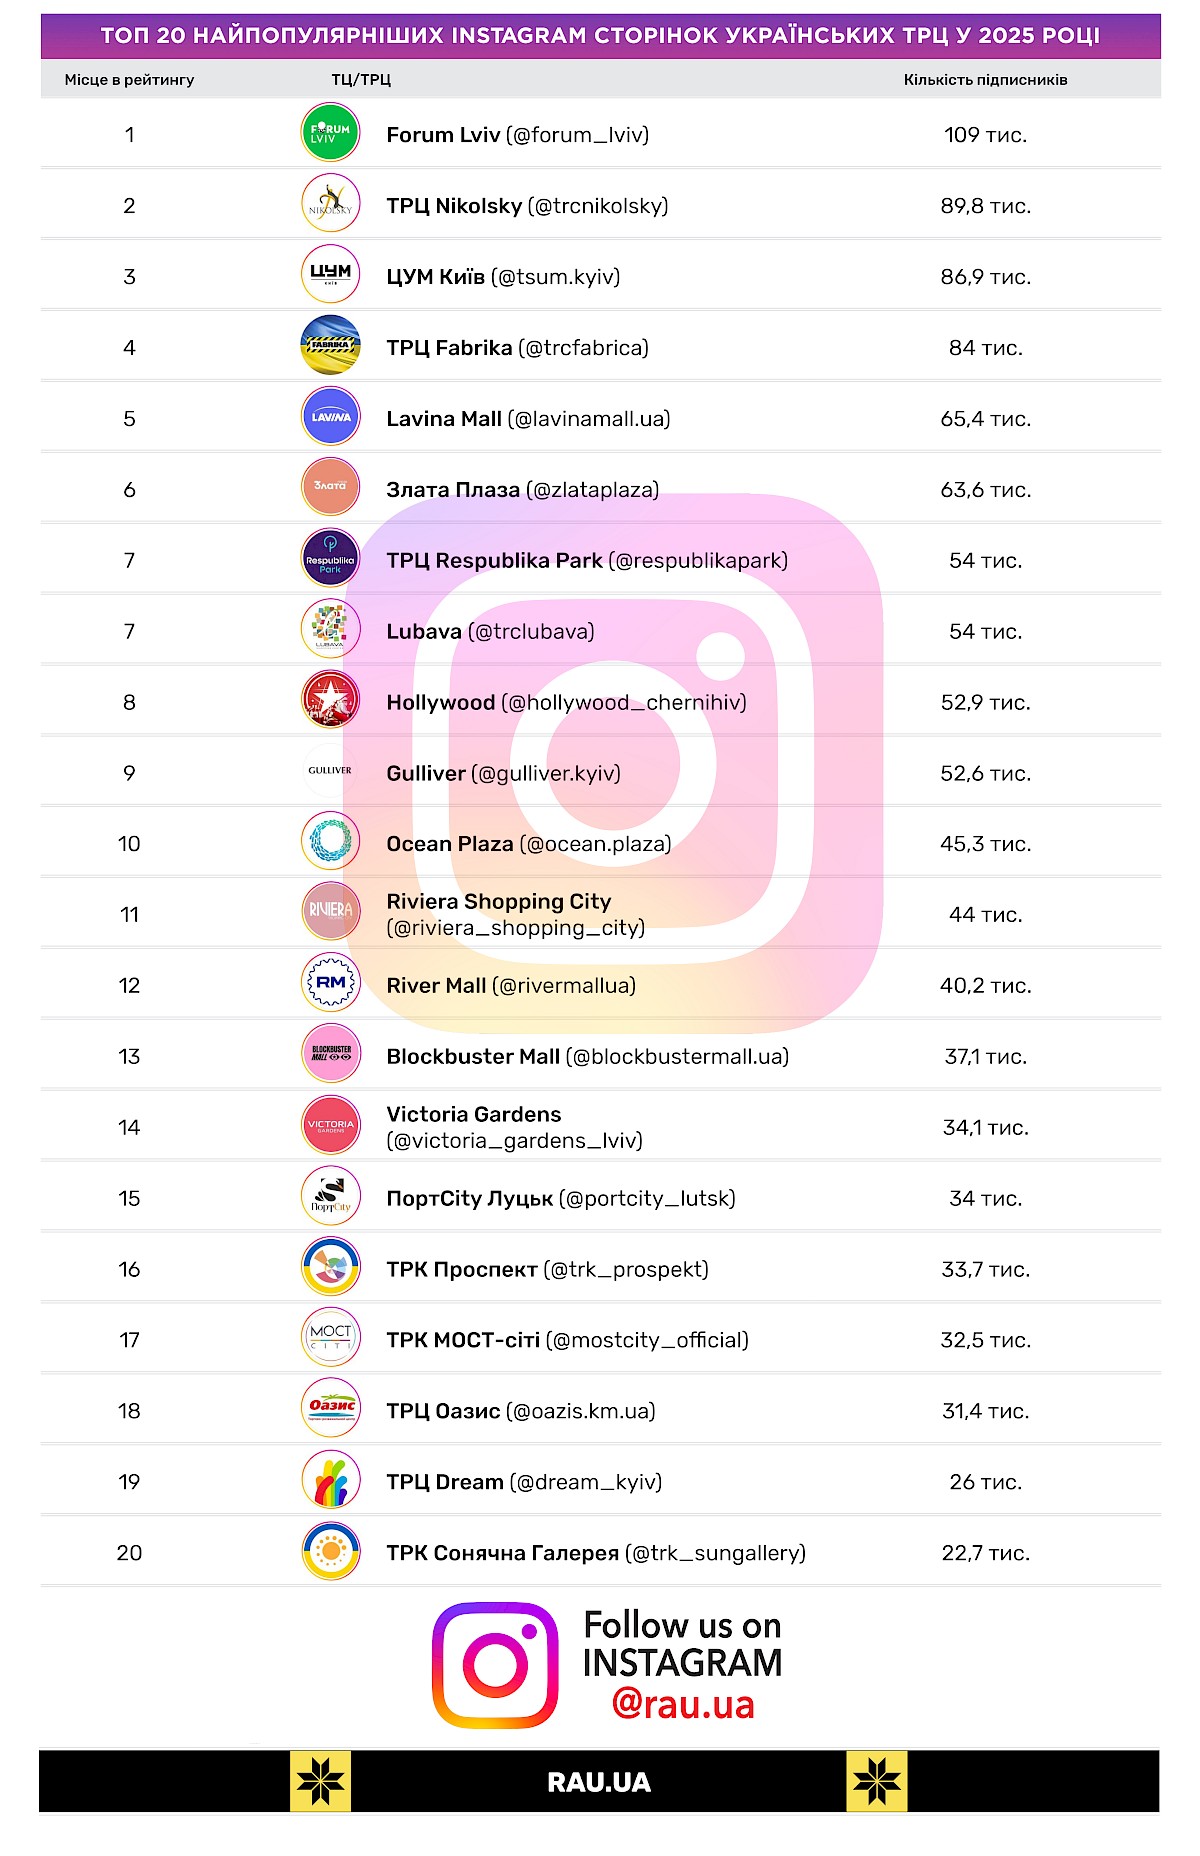
Task: Click the left yellow star emblem in footer
Action: tap(320, 1781)
